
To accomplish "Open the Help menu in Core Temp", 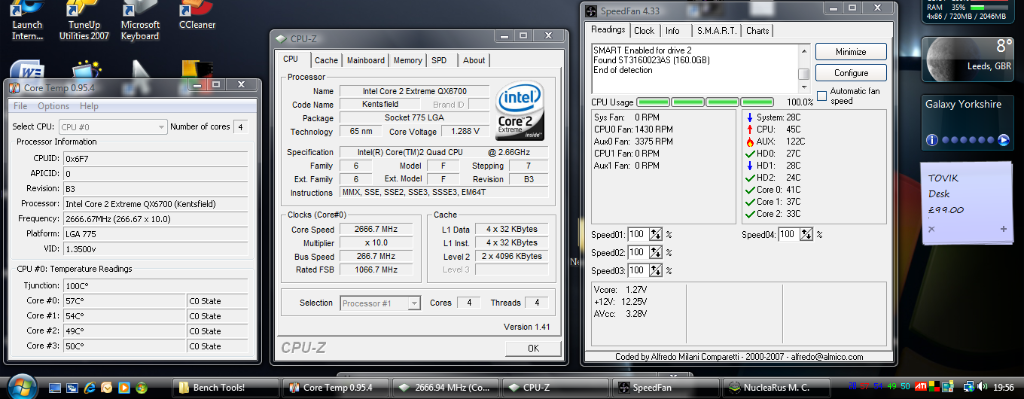I will click(89, 106).
